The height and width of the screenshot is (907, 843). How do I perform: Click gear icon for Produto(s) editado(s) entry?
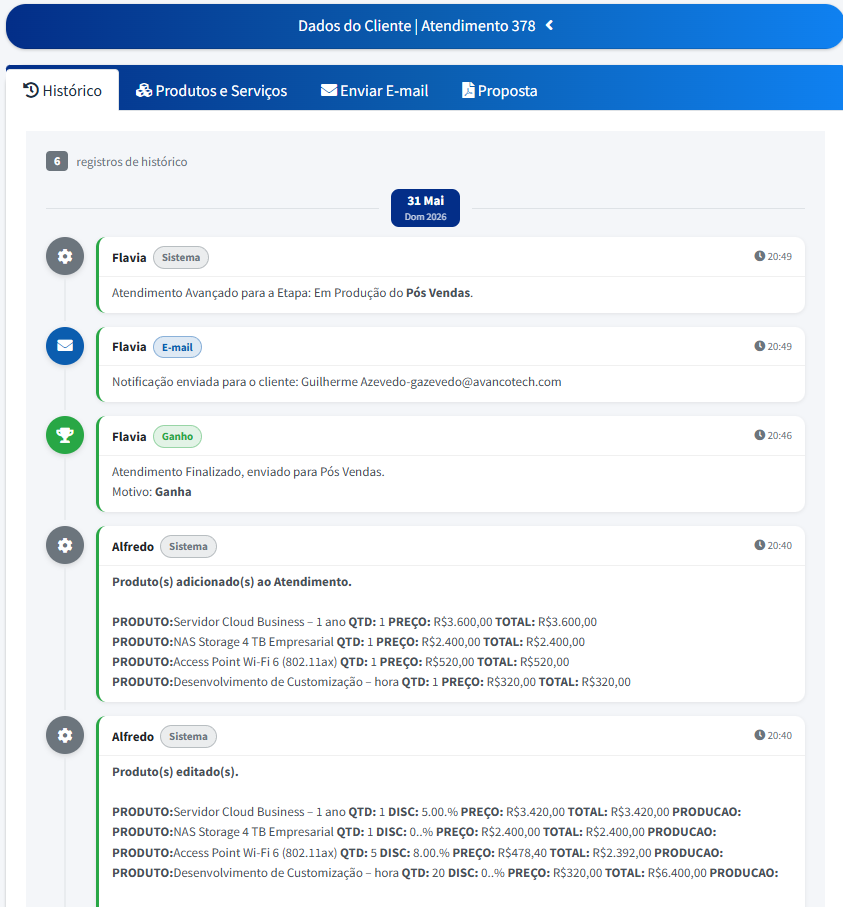(x=65, y=735)
